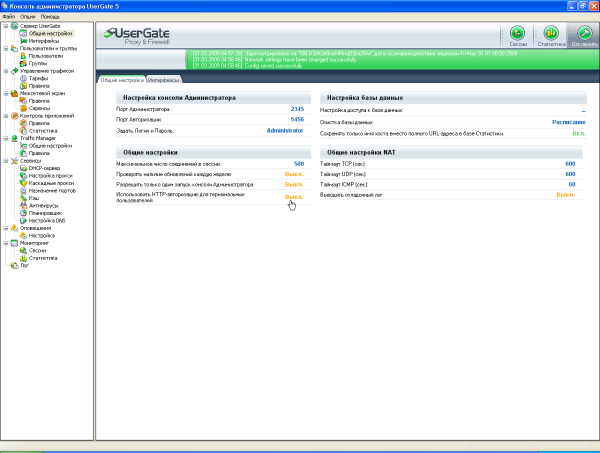Edit Administrator port value 2345
Viewport: 600px width, 453px height.
click(297, 109)
